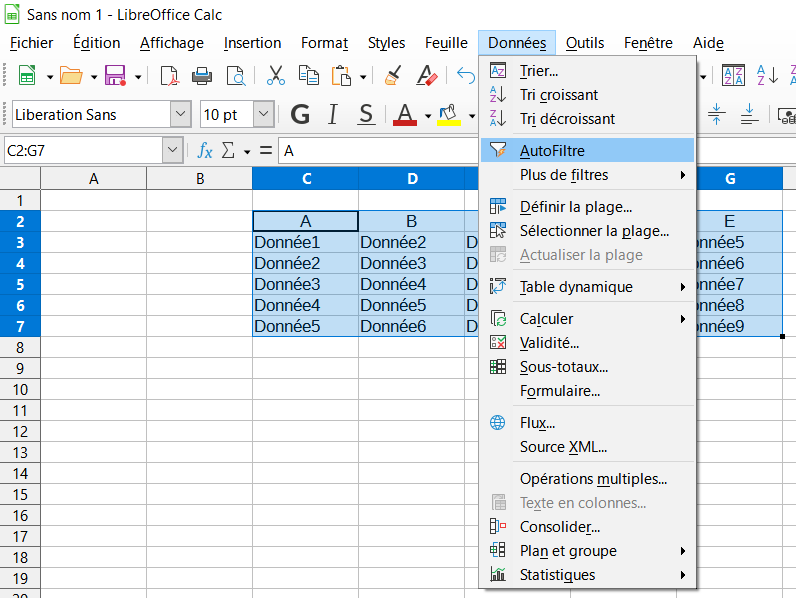
Task: Click inside the formula input line
Action: [378, 151]
